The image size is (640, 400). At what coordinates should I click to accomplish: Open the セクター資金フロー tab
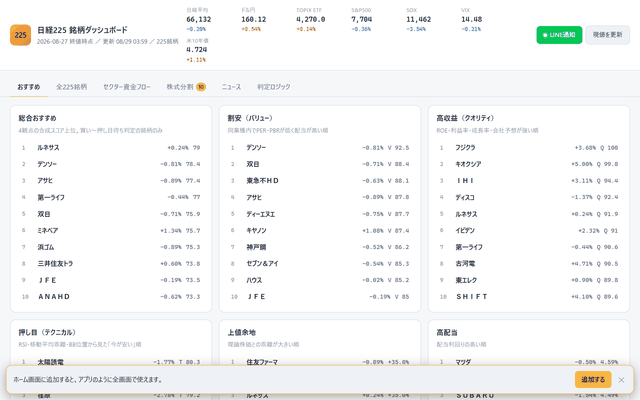point(127,87)
